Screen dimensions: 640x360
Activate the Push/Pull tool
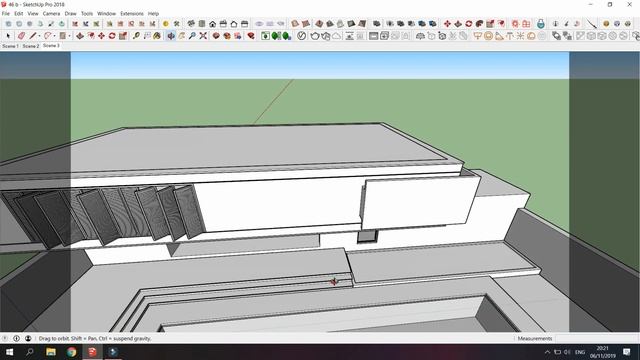[80, 36]
